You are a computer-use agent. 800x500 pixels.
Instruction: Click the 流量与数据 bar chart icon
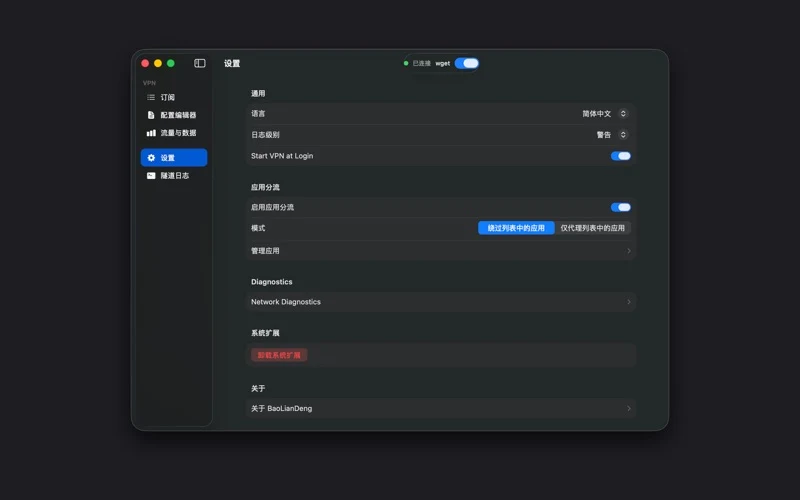[x=151, y=133]
